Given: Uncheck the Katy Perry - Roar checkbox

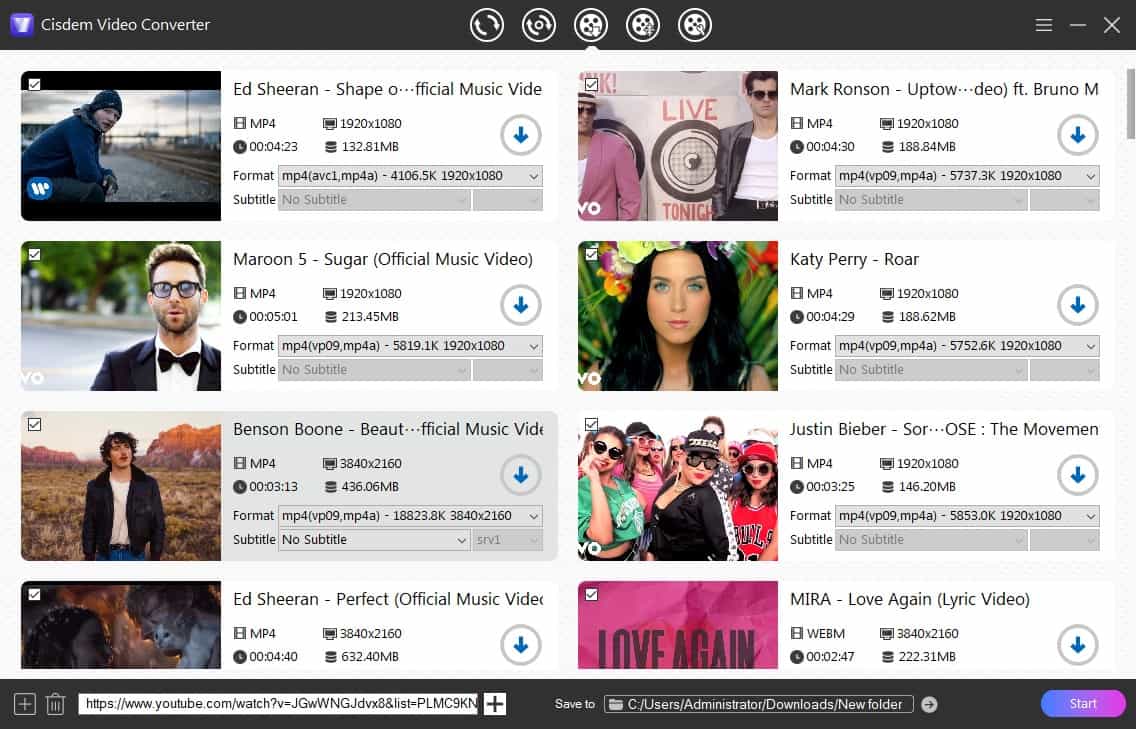Looking at the screenshot, I should [x=591, y=254].
